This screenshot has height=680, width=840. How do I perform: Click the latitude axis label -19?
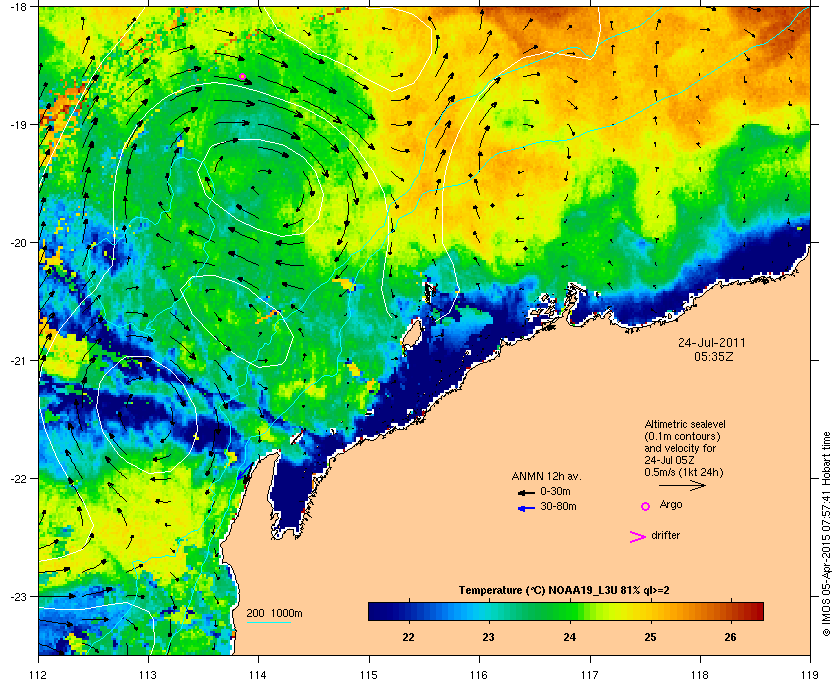point(18,125)
